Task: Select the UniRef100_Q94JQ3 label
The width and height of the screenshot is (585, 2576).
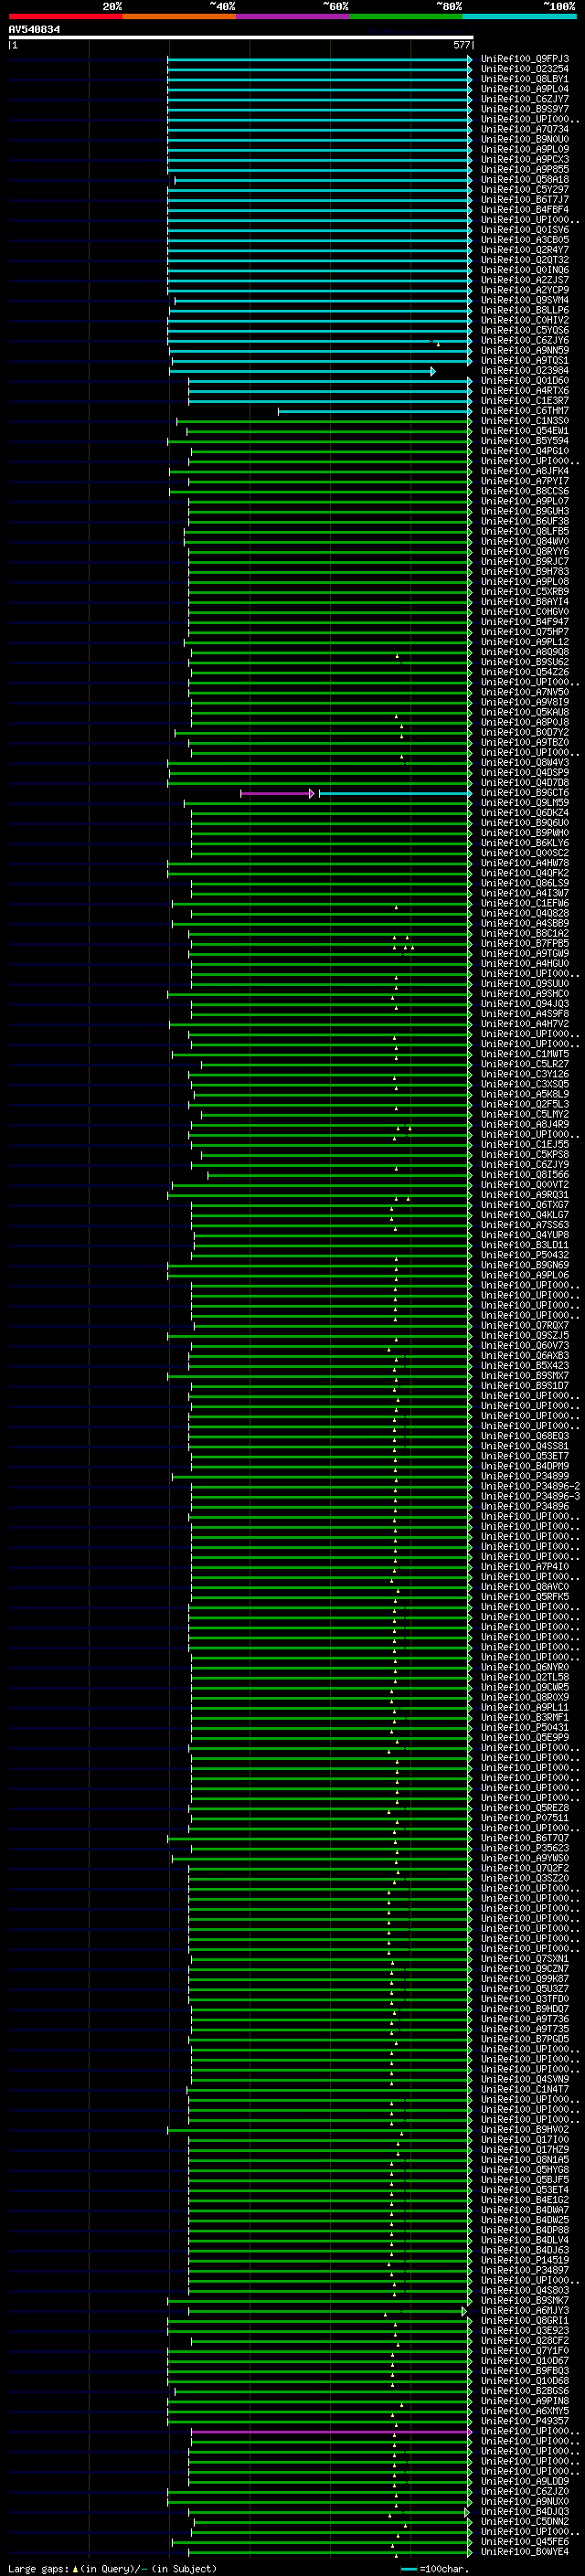Action: [525, 1004]
